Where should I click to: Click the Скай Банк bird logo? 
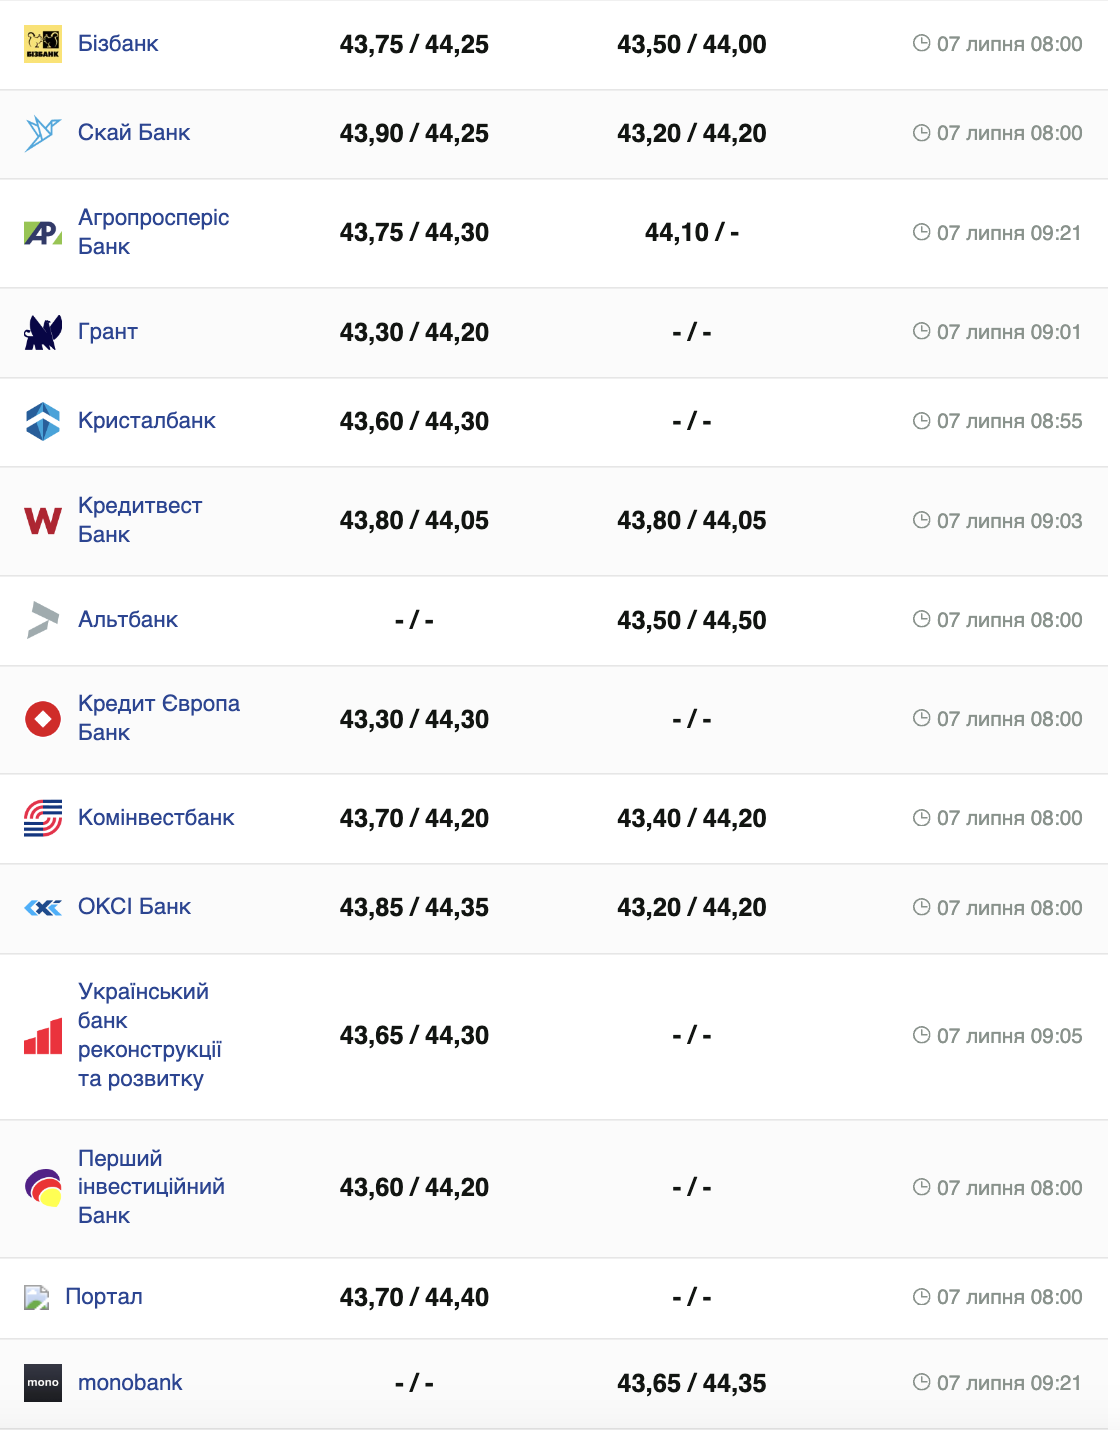tap(43, 133)
